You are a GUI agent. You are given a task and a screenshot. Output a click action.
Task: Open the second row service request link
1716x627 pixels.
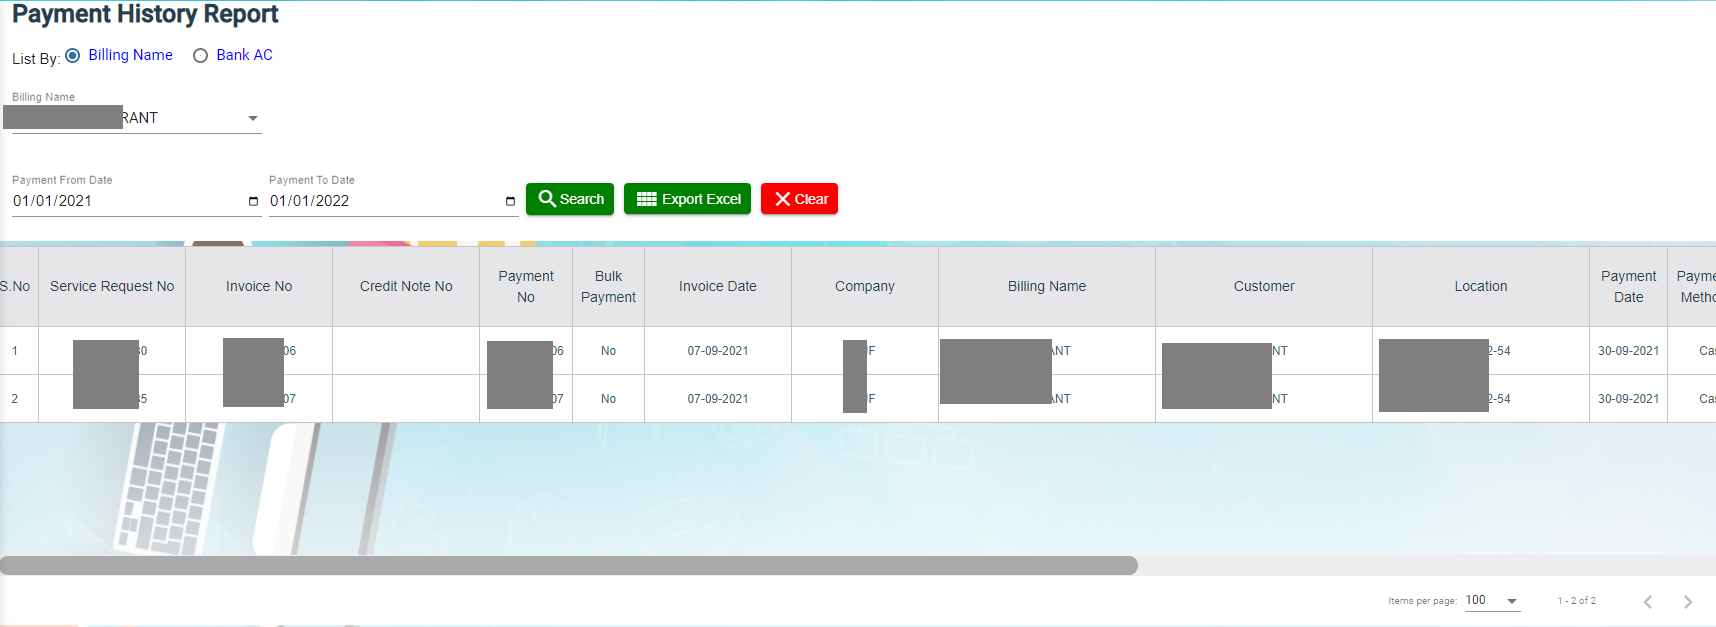(x=142, y=399)
